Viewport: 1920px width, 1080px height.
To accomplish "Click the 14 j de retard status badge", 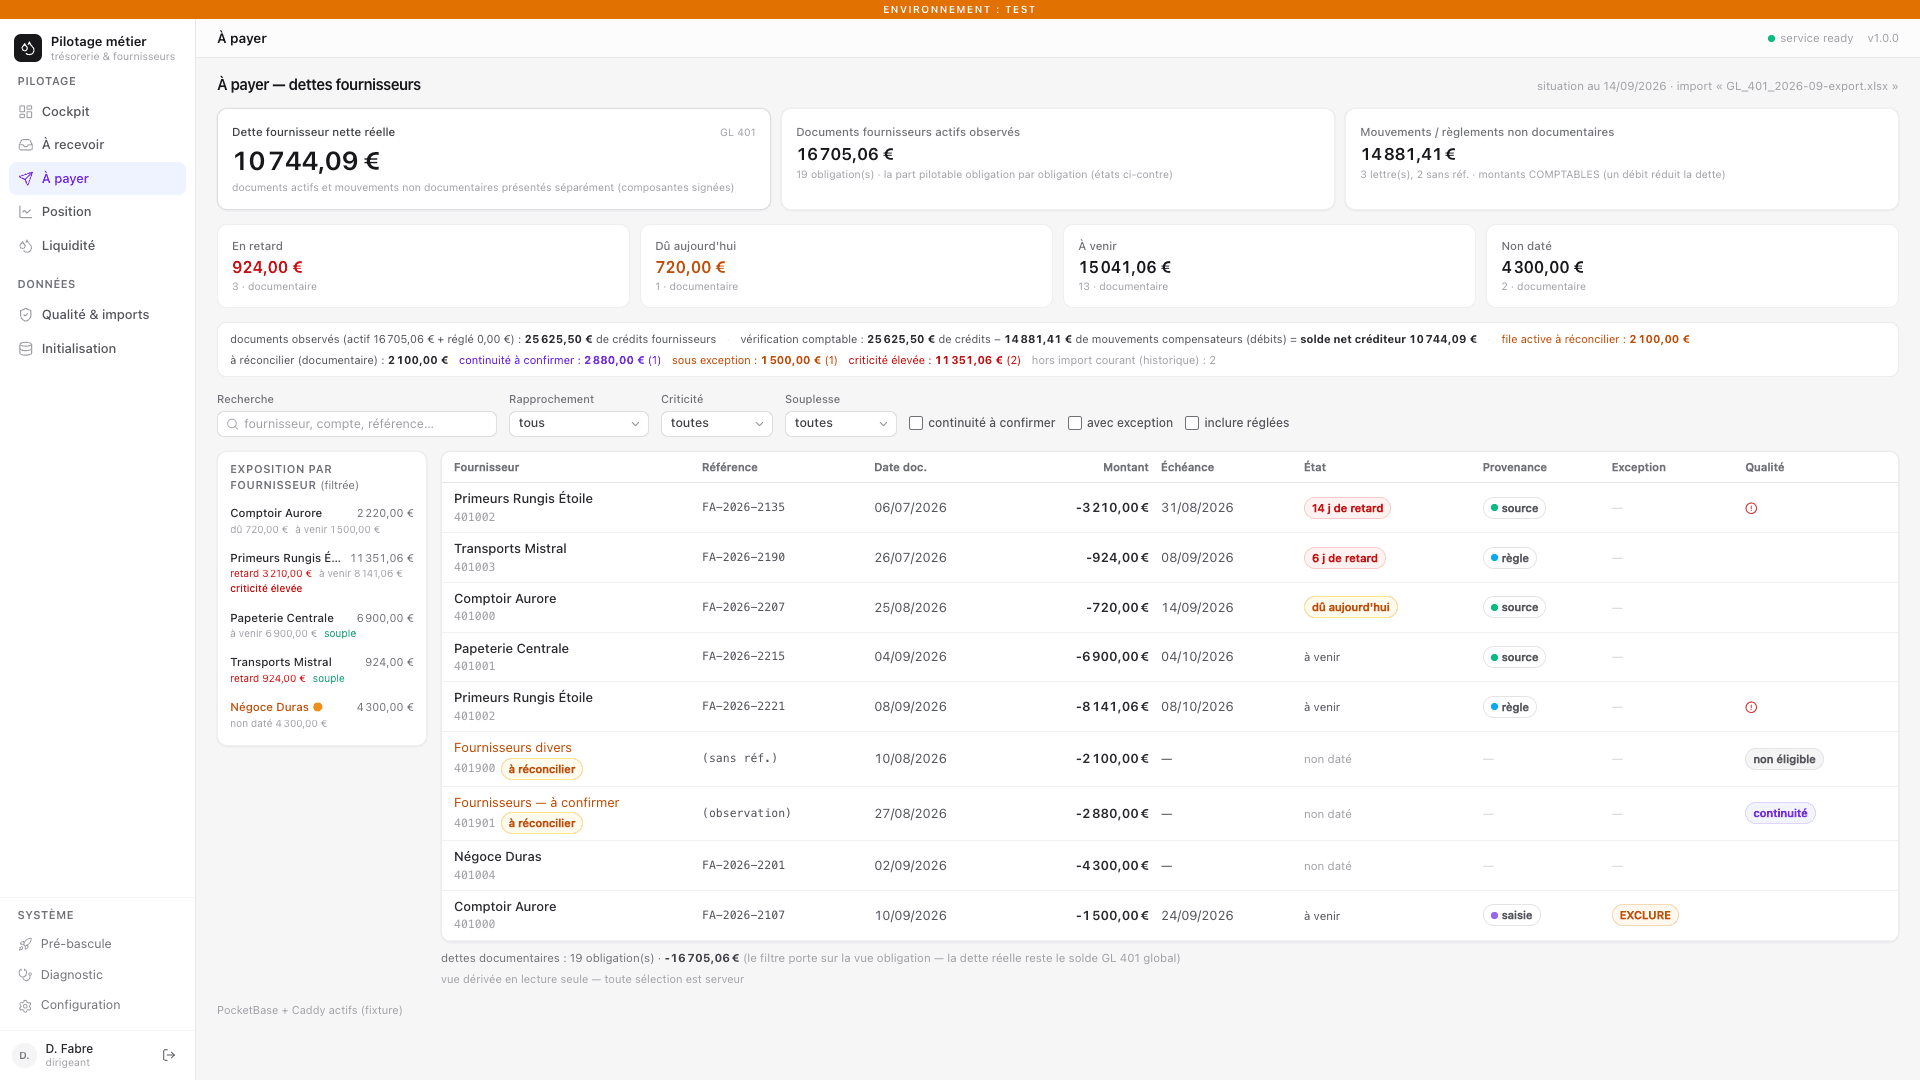I will point(1347,509).
